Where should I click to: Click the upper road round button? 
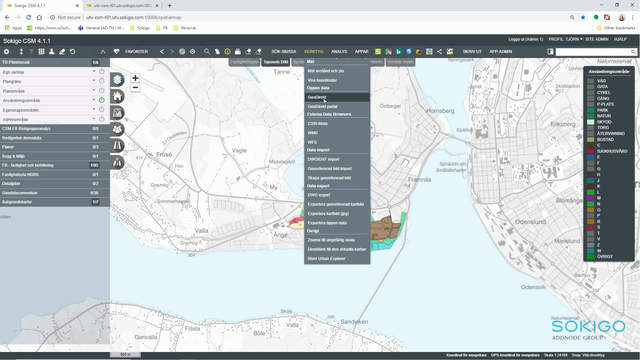pyautogui.click(x=117, y=146)
